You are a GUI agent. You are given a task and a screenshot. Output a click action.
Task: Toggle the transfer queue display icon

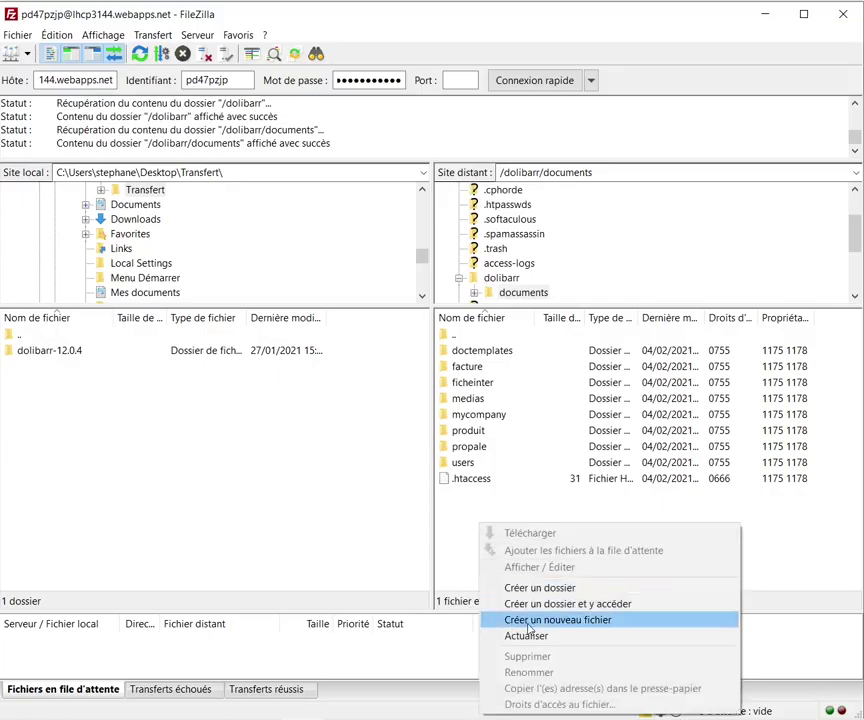[115, 54]
